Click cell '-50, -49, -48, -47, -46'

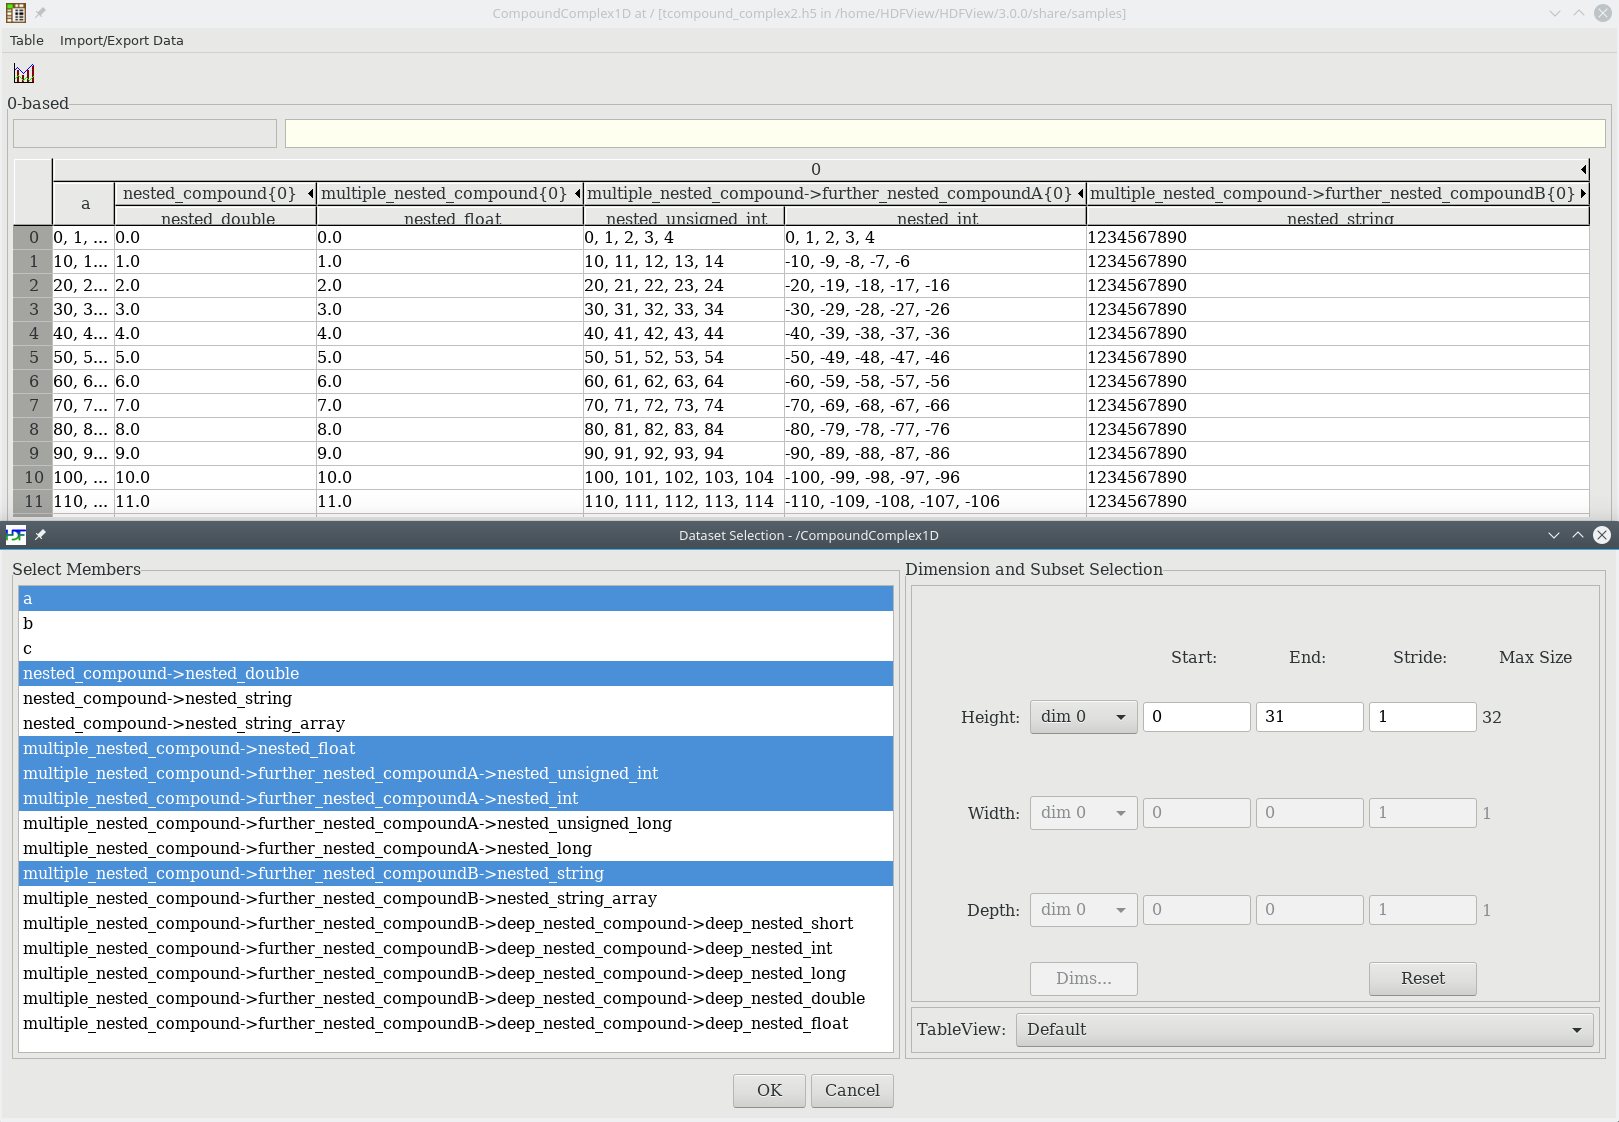[x=936, y=358]
